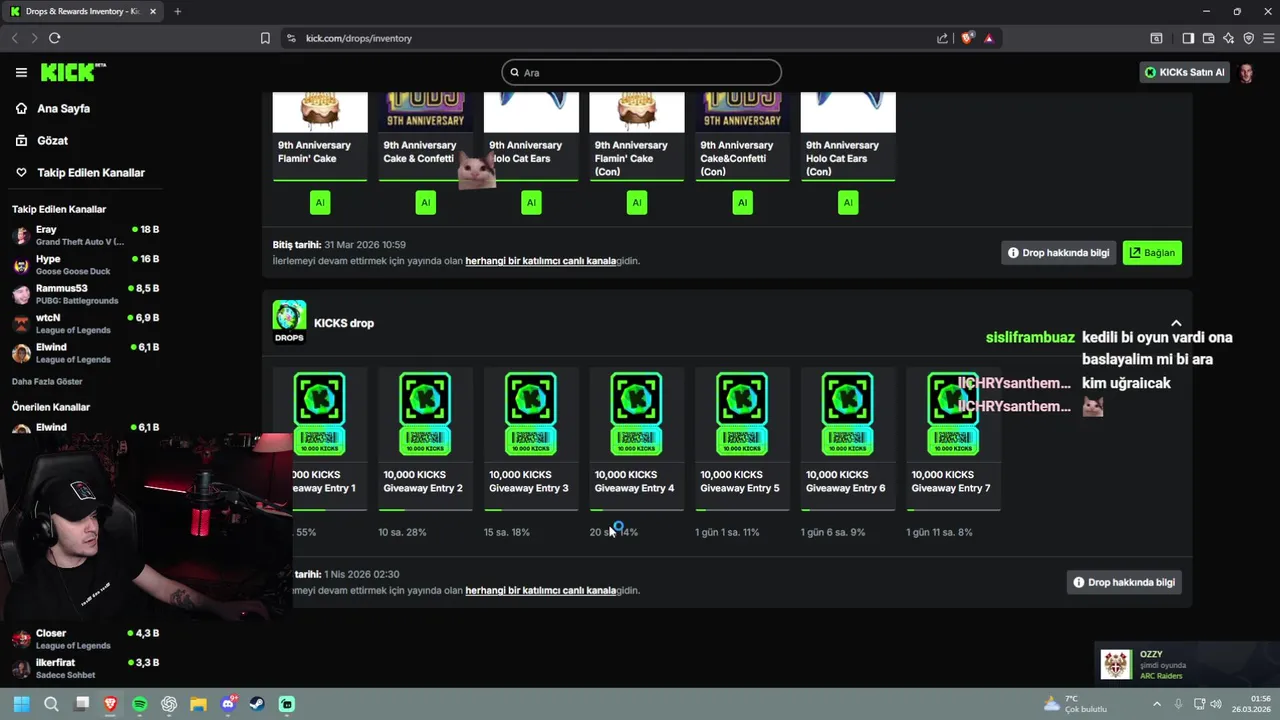This screenshot has width=1280, height=720.
Task: Open the profile avatar menu
Action: coord(1246,72)
